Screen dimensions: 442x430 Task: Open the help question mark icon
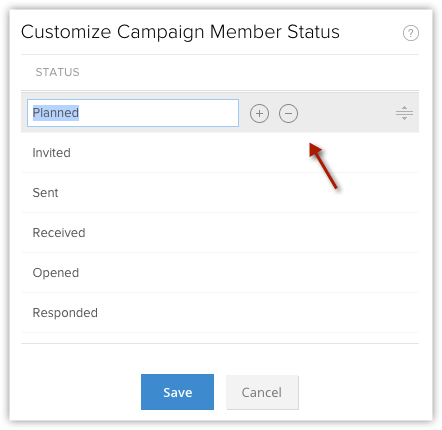(411, 33)
